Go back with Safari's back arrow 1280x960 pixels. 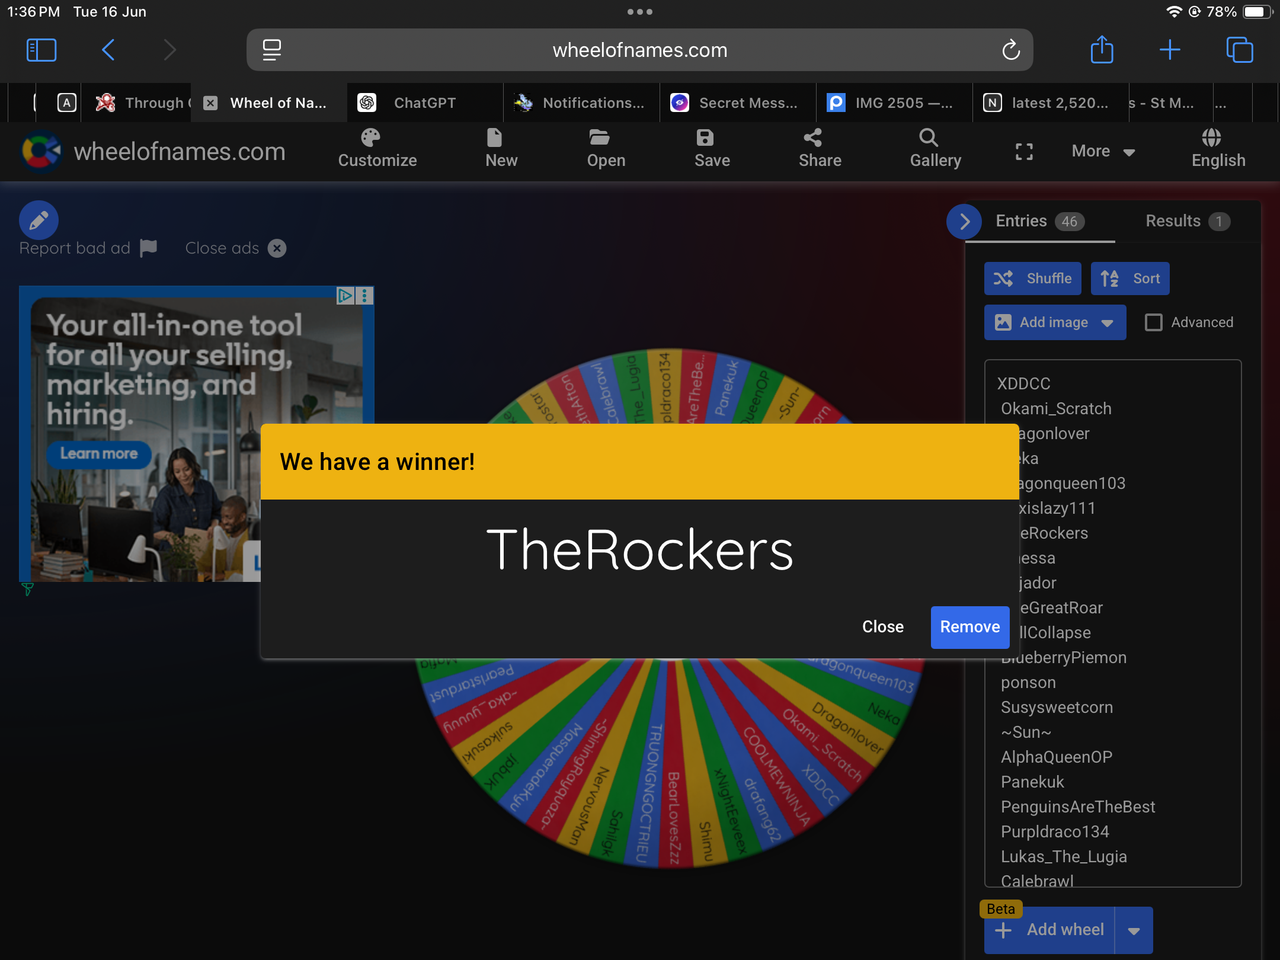(108, 50)
